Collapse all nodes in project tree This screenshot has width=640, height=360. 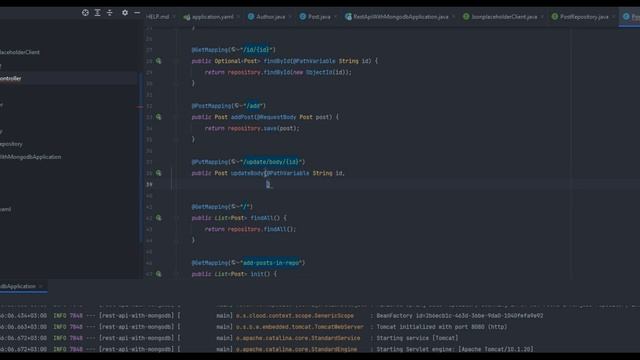tap(109, 13)
